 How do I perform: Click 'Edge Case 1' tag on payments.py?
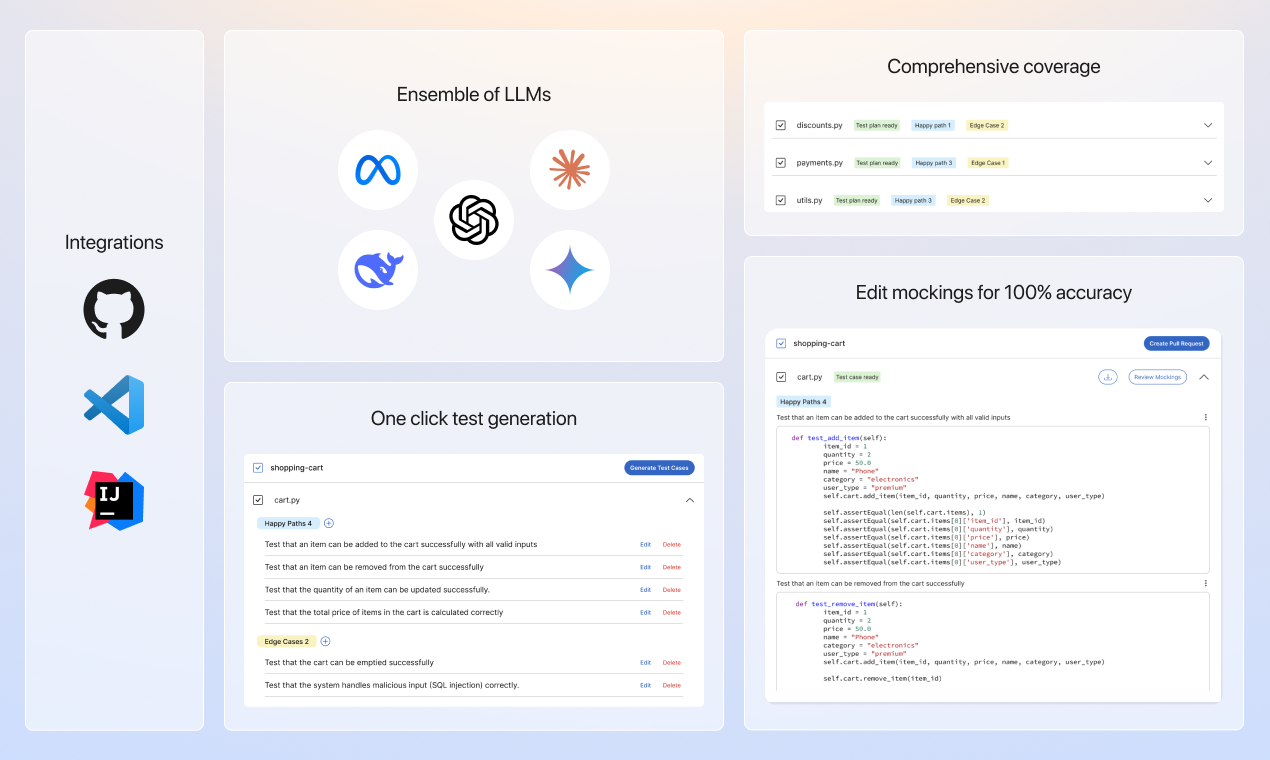[x=988, y=162]
